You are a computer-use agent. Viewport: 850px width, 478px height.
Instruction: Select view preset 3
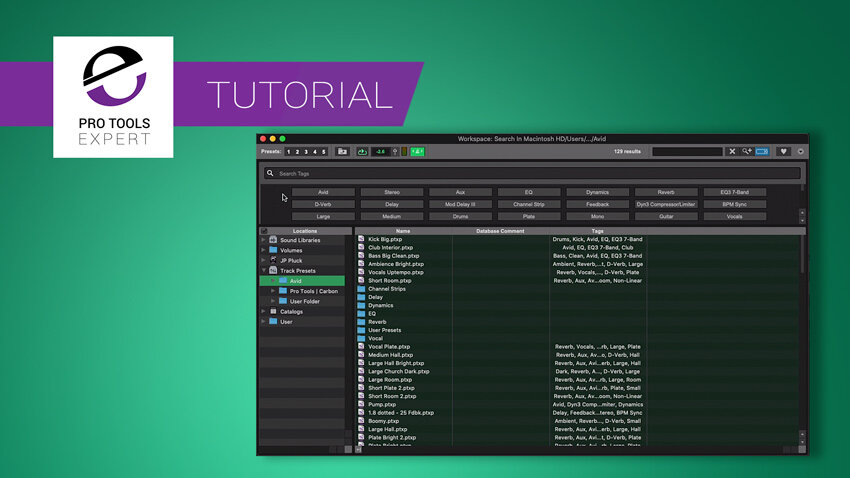306,152
